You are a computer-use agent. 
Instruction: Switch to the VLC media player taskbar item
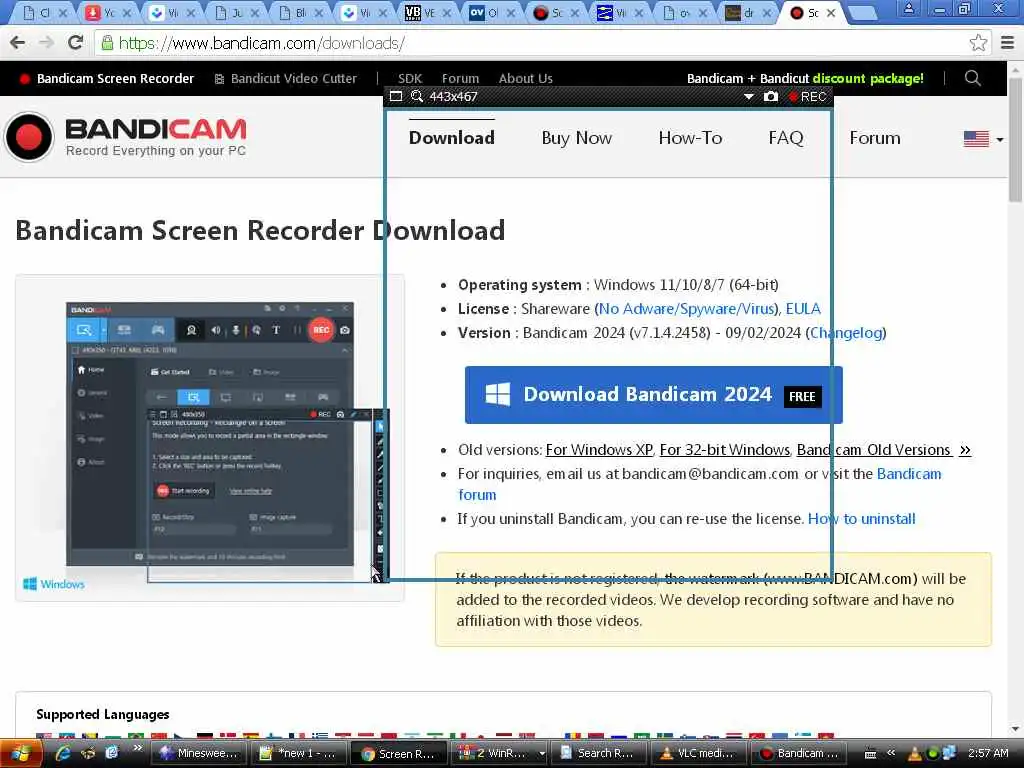[697, 753]
